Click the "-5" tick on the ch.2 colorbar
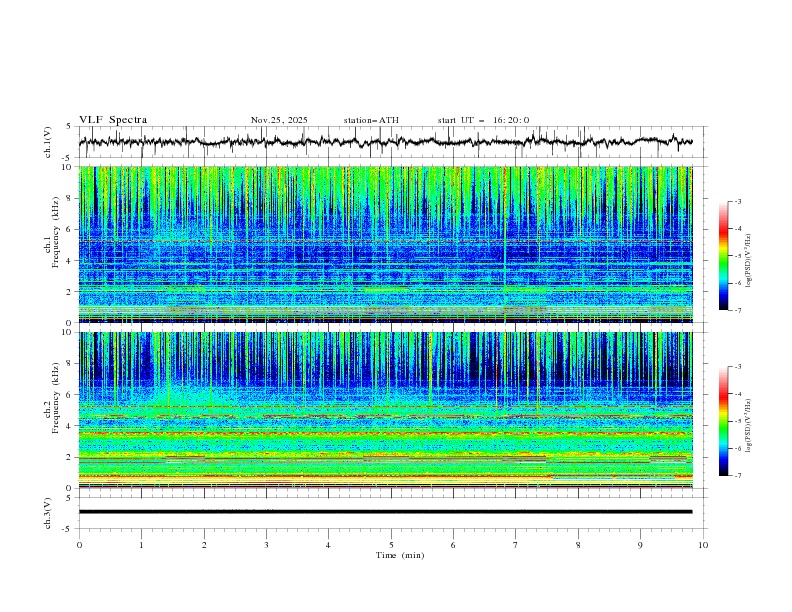 click(737, 421)
